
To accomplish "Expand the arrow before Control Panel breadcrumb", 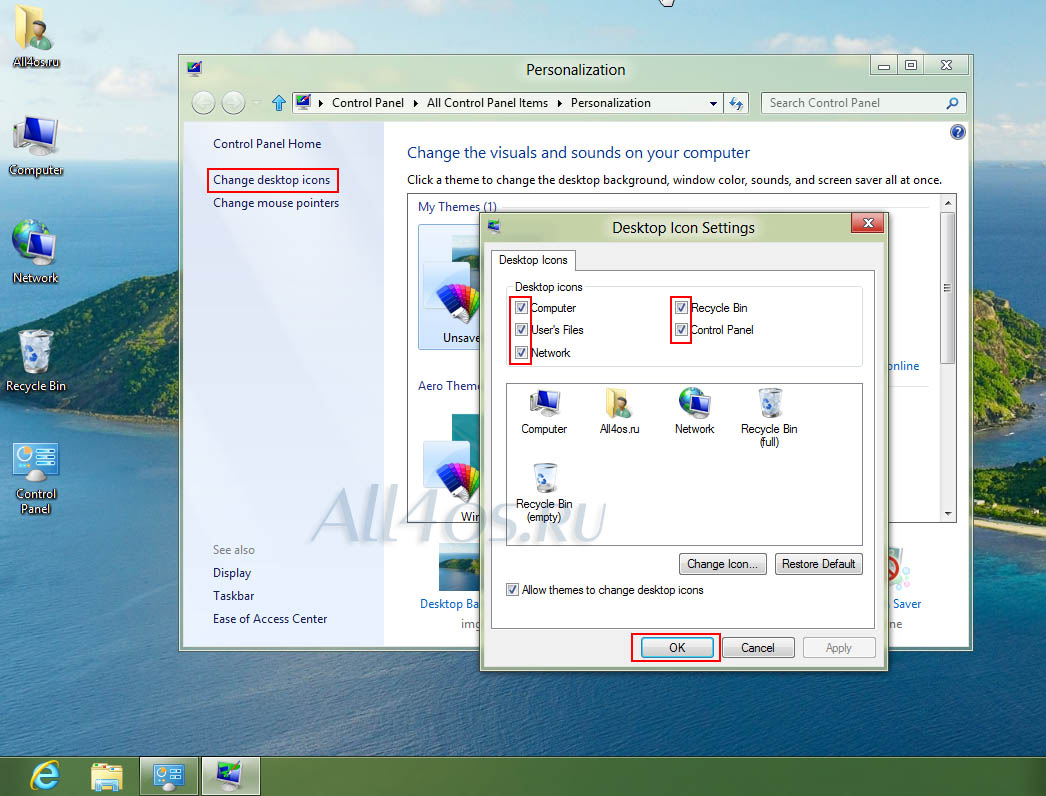I will pos(321,103).
